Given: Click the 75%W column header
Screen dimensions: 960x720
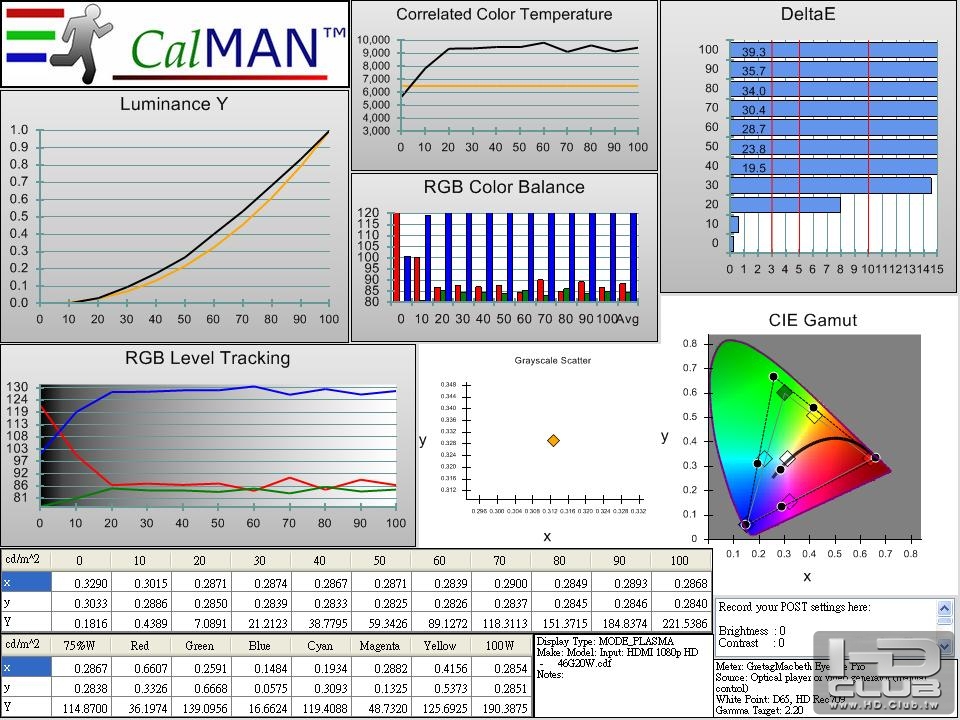Looking at the screenshot, I should click(81, 645).
